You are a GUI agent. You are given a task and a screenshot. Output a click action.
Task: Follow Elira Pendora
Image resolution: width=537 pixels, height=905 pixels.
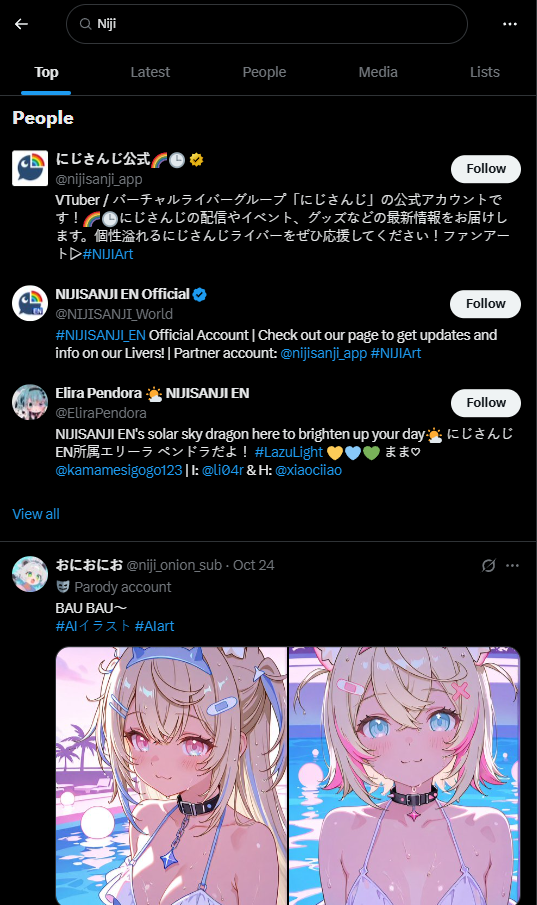(486, 403)
